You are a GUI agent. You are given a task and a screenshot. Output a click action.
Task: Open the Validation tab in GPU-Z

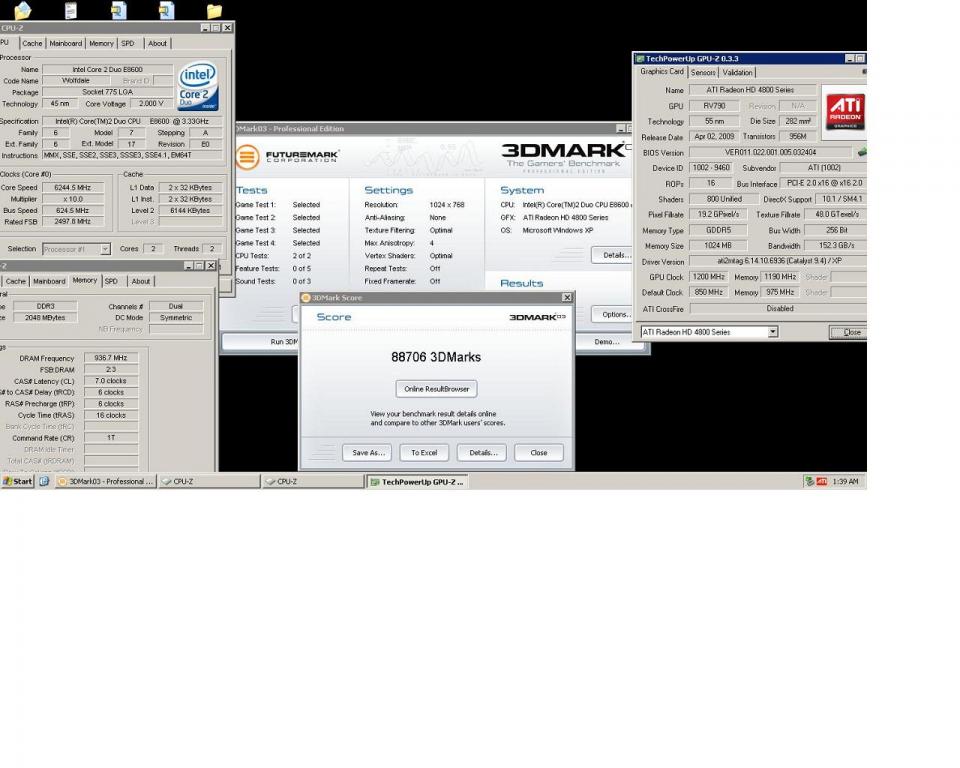pos(737,72)
